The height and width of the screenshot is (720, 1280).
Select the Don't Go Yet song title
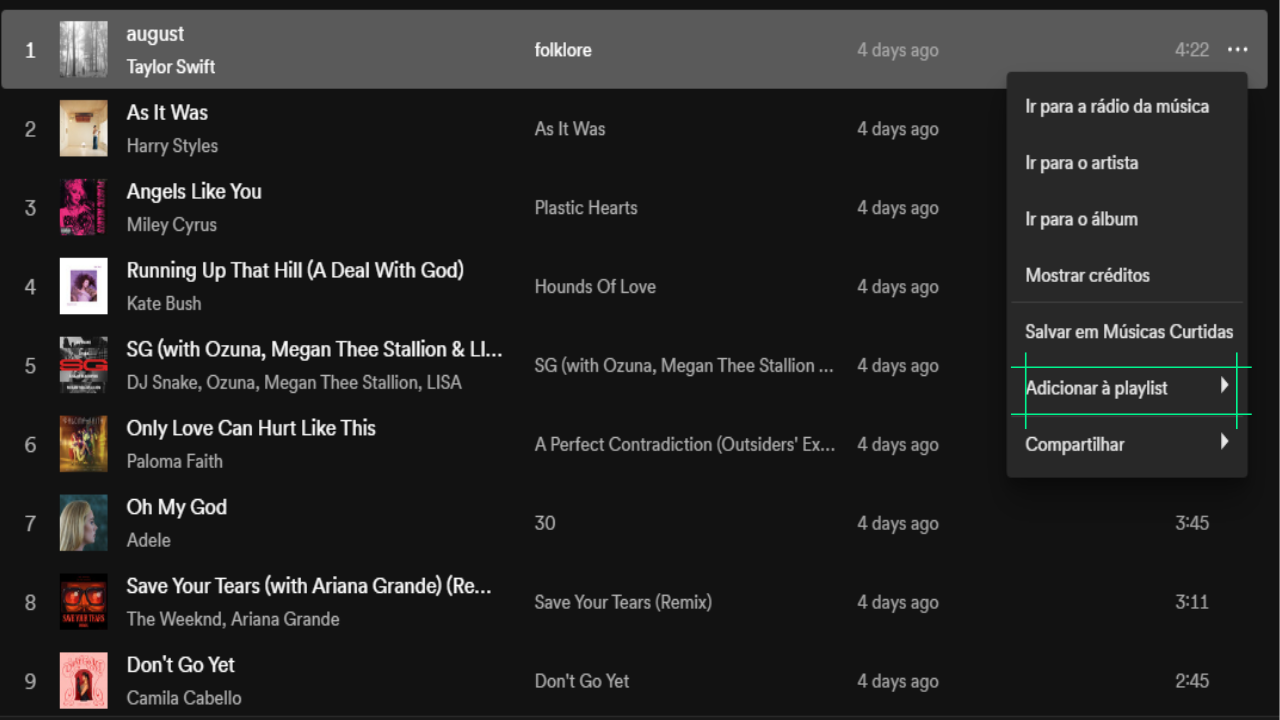181,665
